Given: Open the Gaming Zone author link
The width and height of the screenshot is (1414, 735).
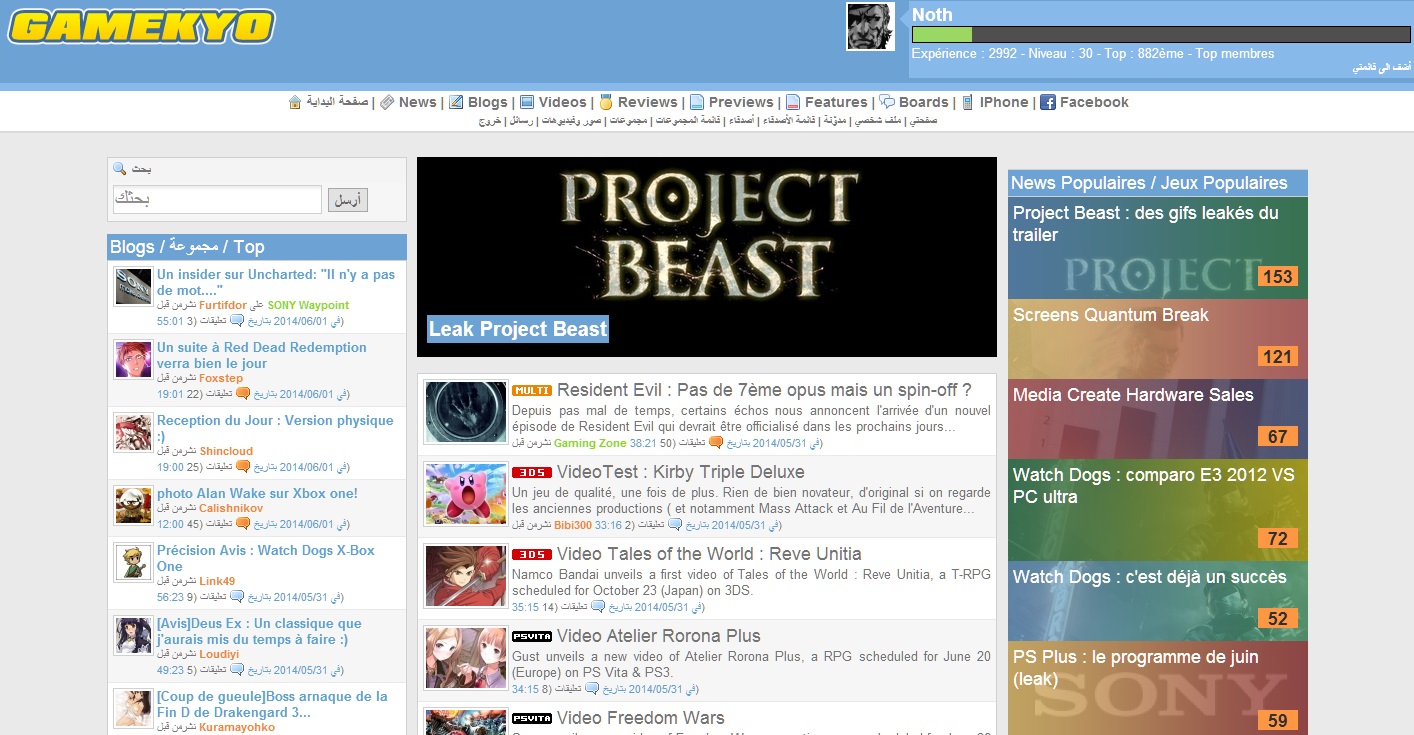Looking at the screenshot, I should 590,443.
